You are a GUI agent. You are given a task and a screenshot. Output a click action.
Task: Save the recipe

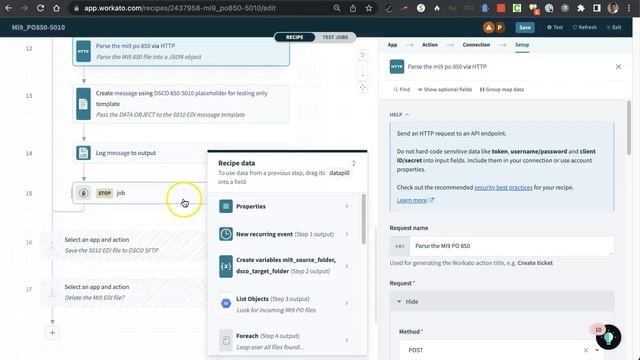(x=525, y=27)
